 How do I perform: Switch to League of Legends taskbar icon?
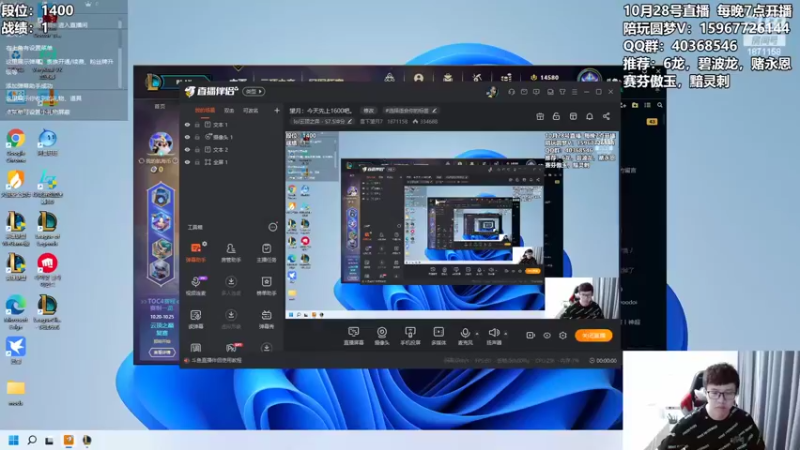87,440
